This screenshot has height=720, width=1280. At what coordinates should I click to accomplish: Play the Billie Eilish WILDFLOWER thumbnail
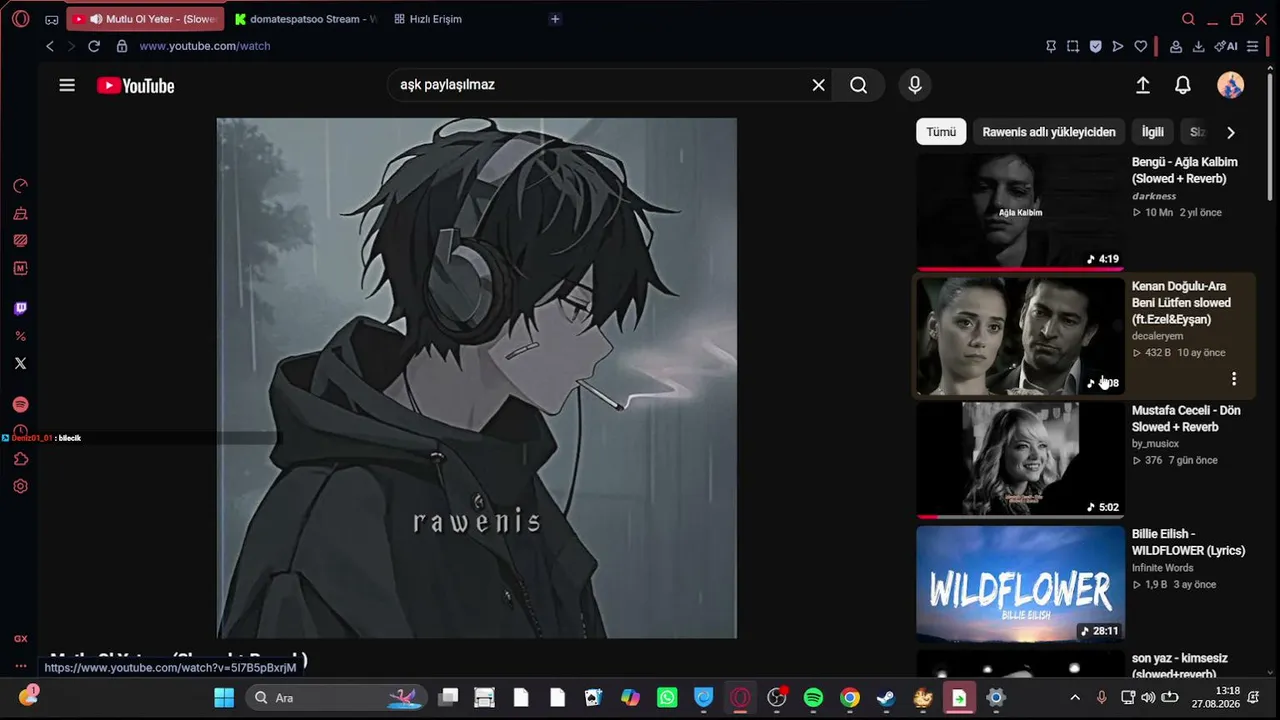click(1020, 584)
